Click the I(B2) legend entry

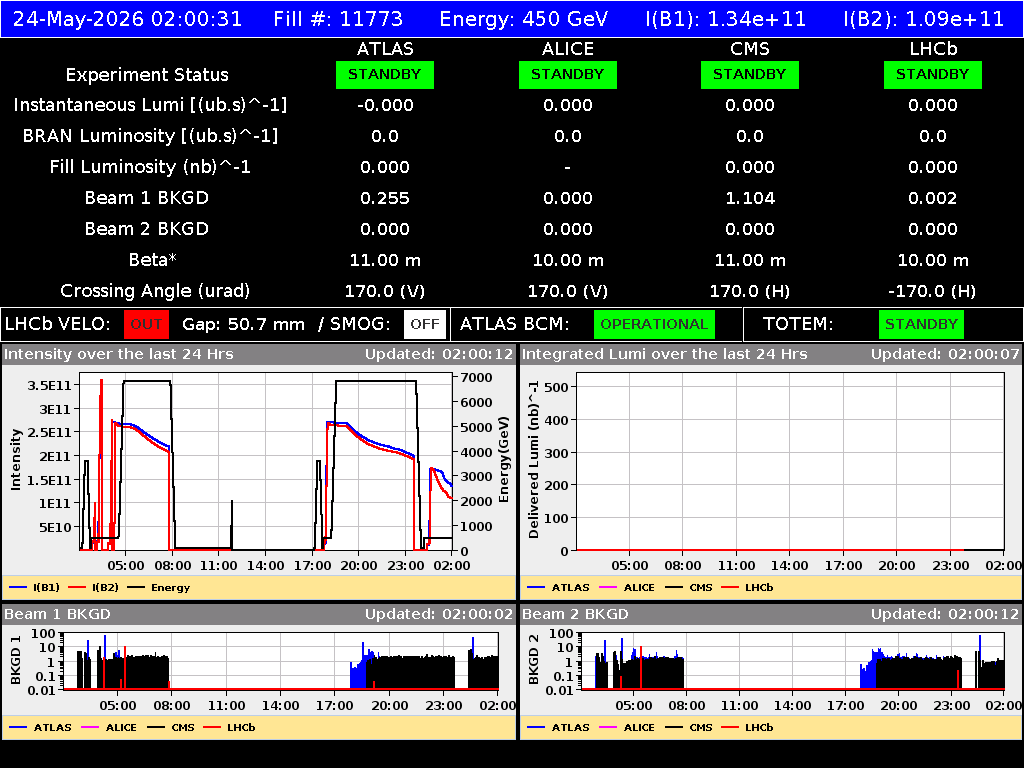click(93, 588)
